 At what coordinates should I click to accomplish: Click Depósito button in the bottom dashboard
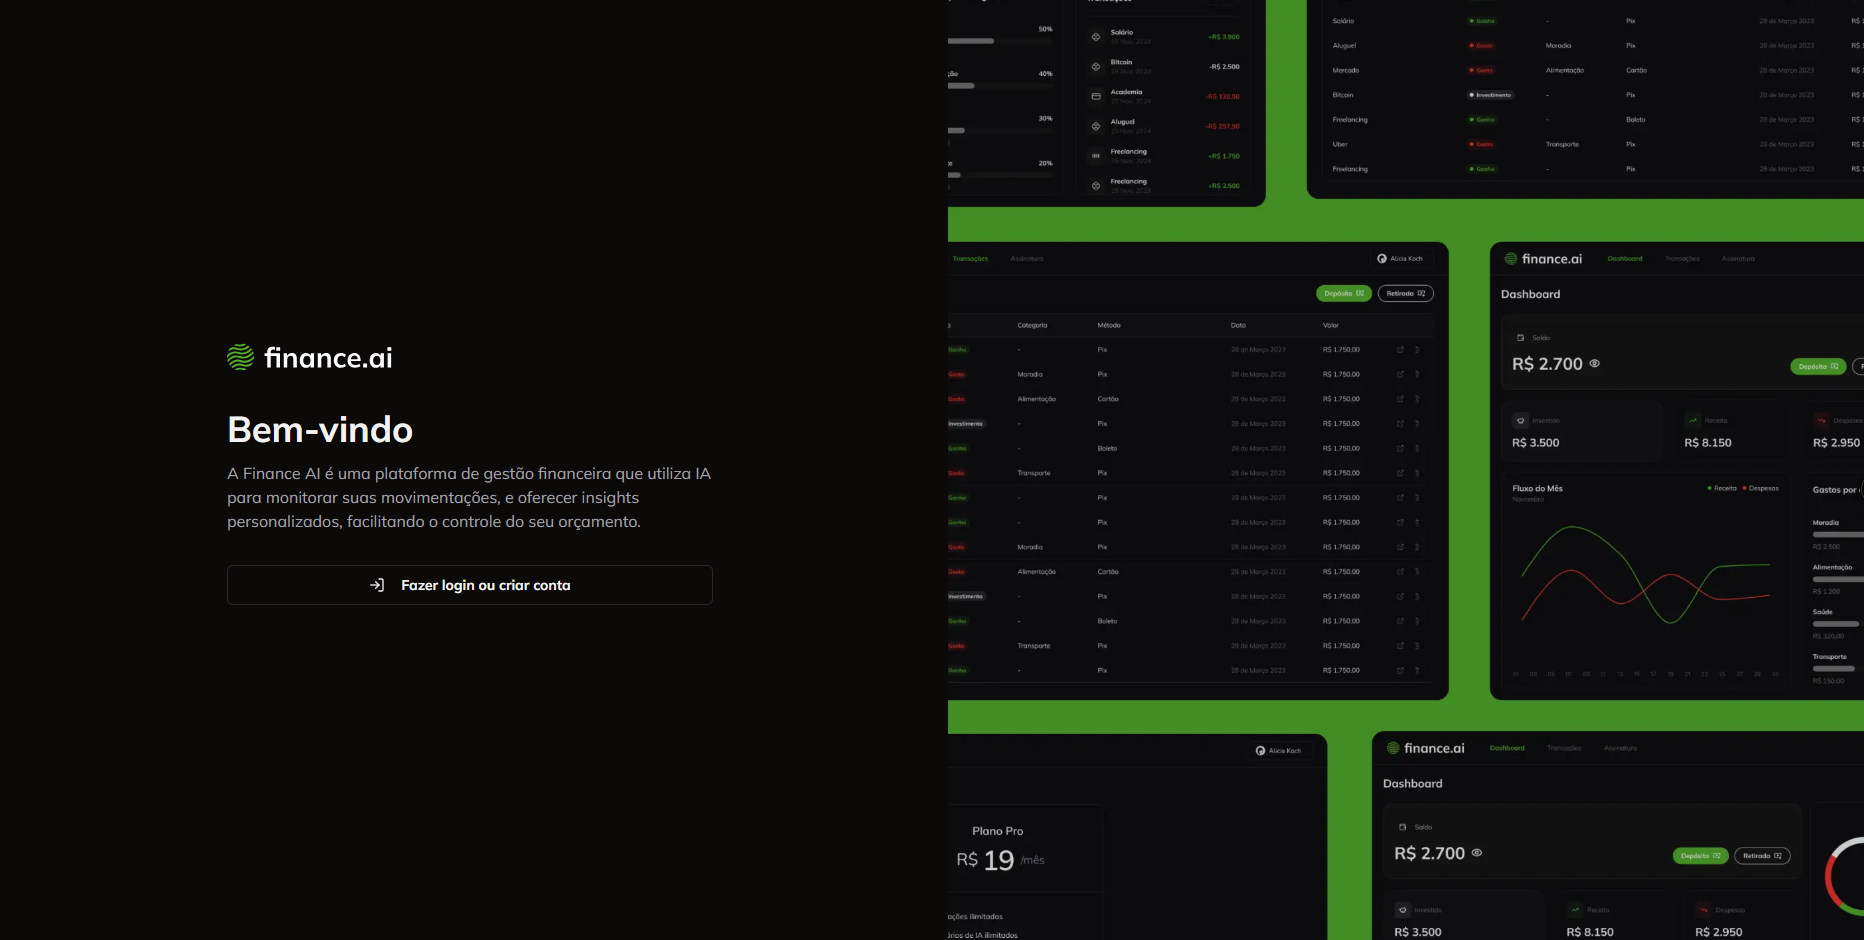(1700, 856)
